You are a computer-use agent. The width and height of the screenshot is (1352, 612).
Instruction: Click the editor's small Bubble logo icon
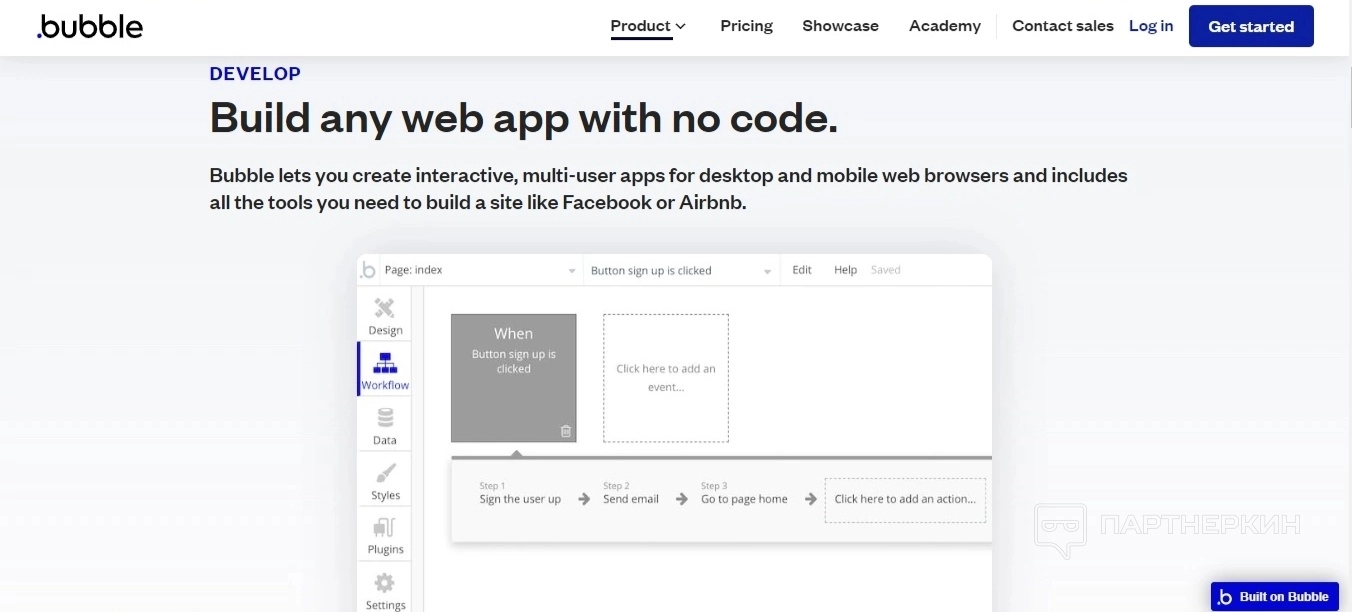(x=368, y=270)
